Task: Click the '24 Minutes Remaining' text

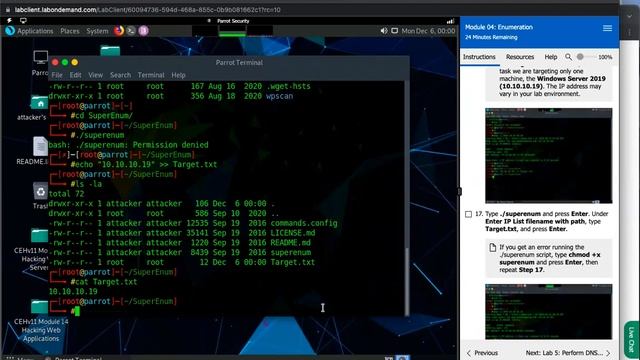Action: [x=491, y=37]
